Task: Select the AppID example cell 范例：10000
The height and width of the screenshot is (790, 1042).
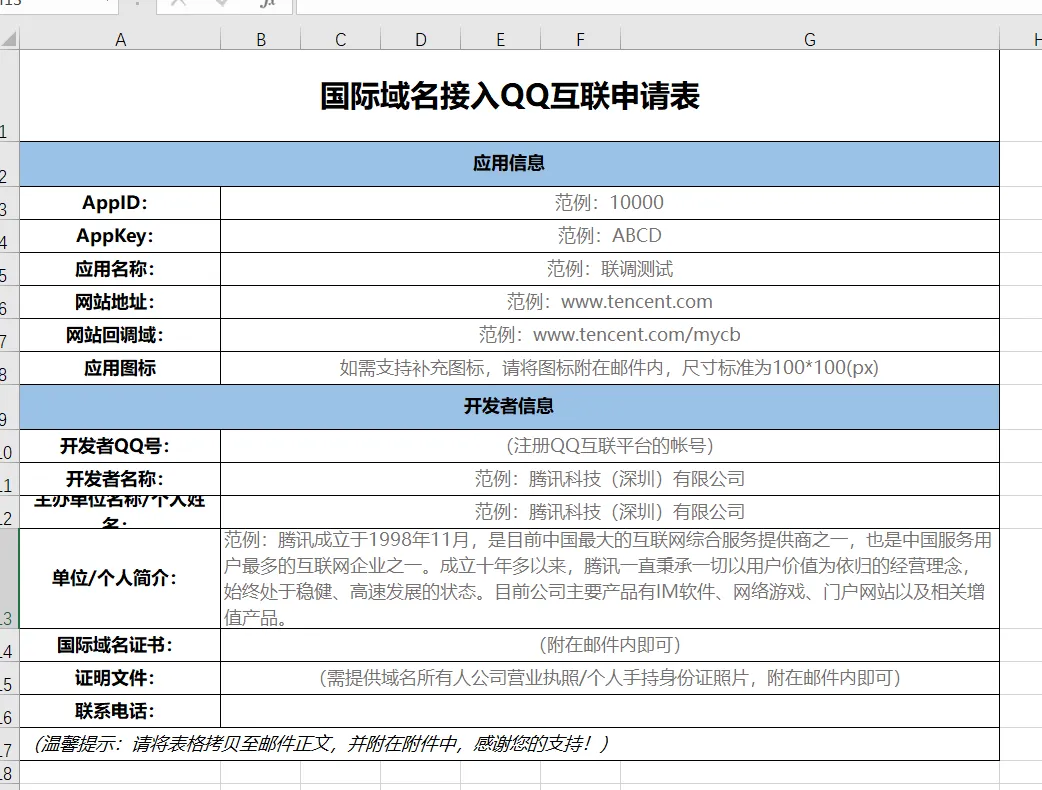Action: tap(609, 202)
